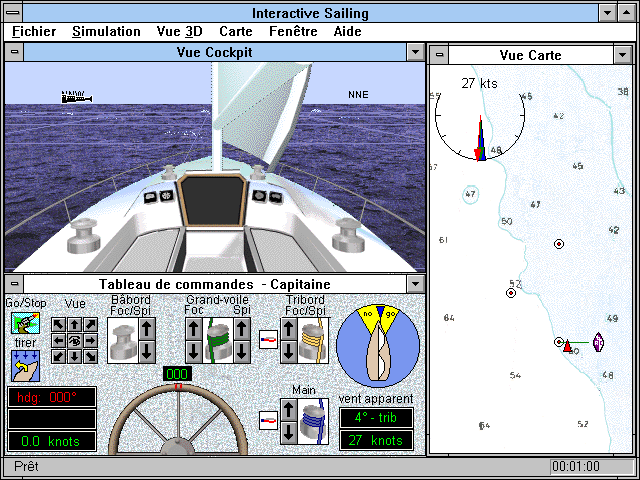Image resolution: width=640 pixels, height=480 pixels.
Task: Click the waypoint circle near depth 52
Action: pyautogui.click(x=511, y=293)
